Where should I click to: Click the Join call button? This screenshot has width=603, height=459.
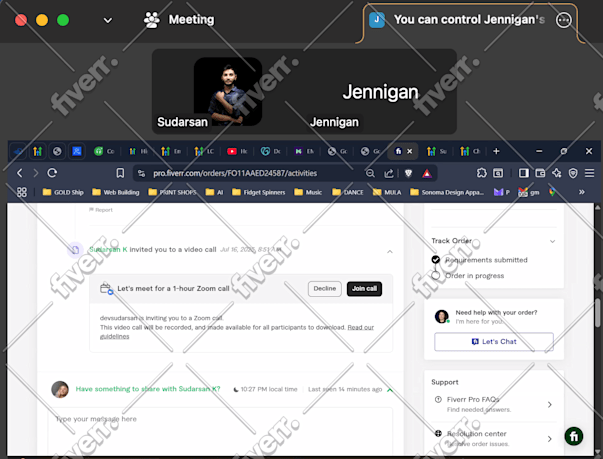click(364, 289)
